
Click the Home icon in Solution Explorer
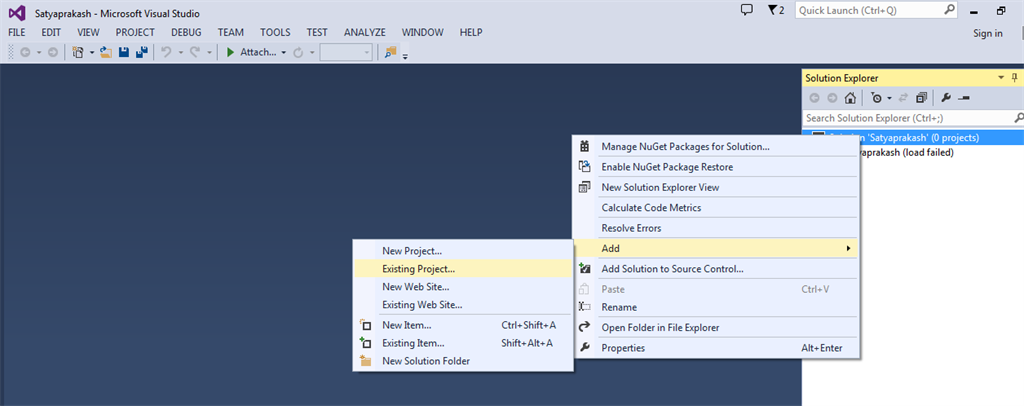point(850,98)
